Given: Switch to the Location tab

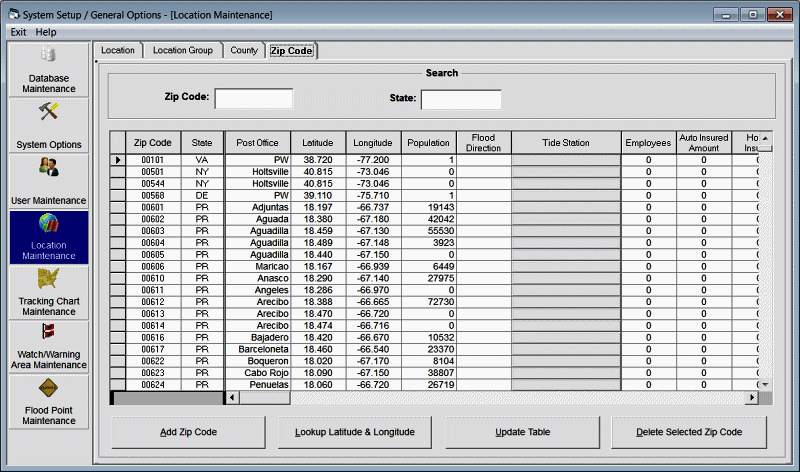Looking at the screenshot, I should 118,50.
